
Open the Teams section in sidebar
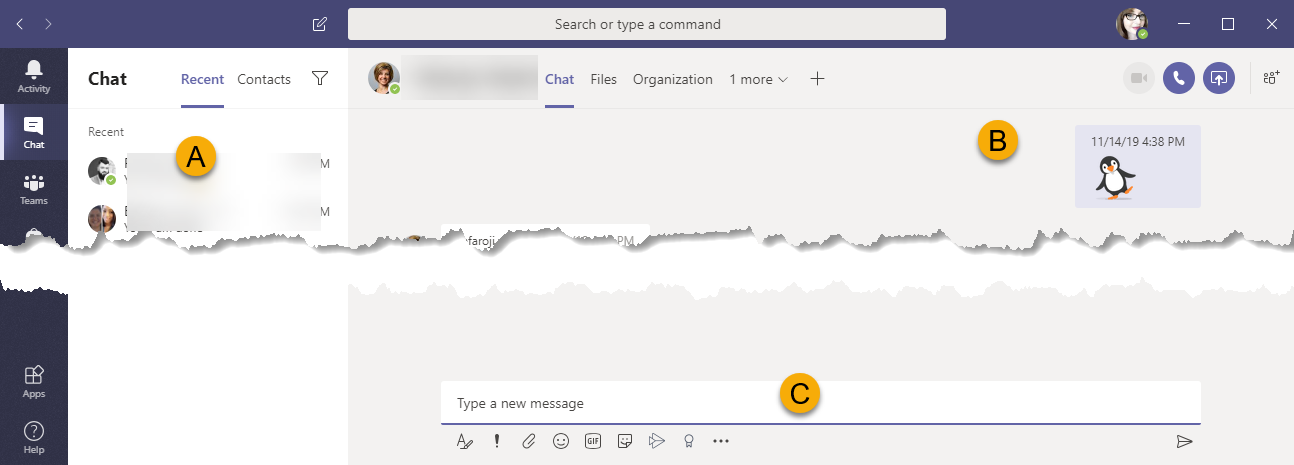point(34,188)
